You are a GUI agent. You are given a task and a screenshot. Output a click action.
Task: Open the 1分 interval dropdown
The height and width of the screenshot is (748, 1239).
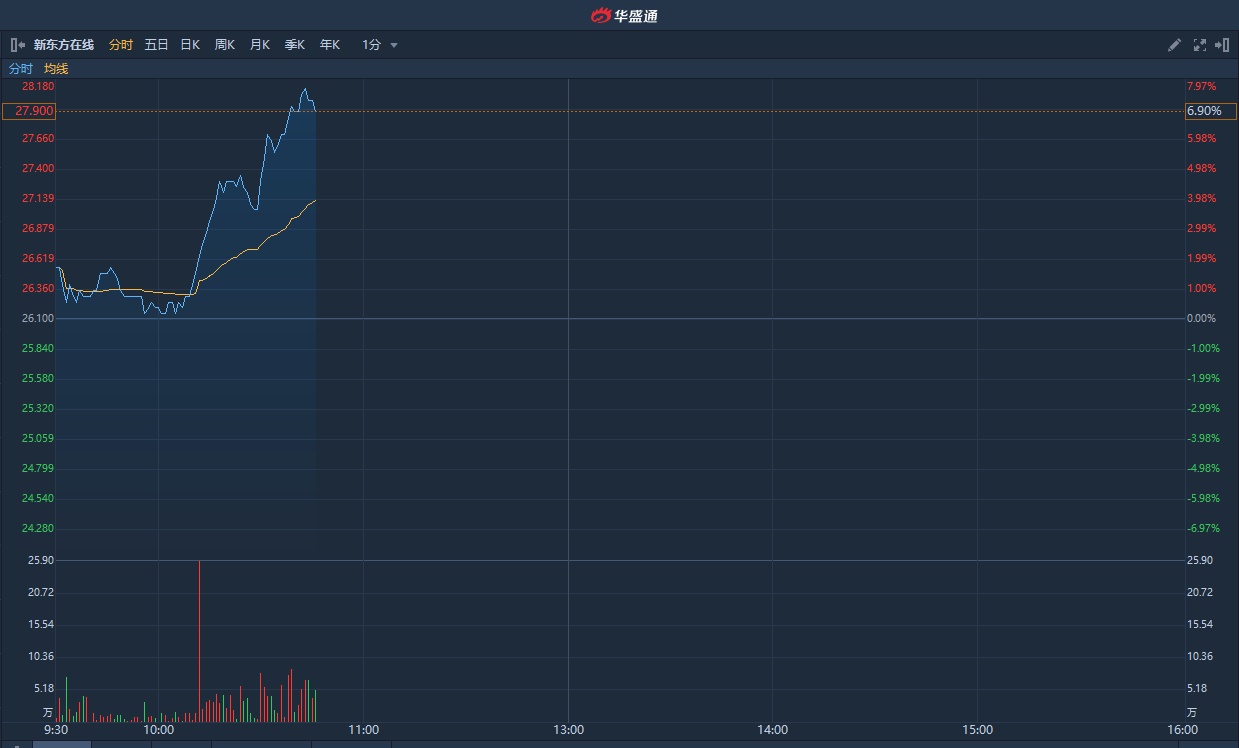[x=371, y=45]
